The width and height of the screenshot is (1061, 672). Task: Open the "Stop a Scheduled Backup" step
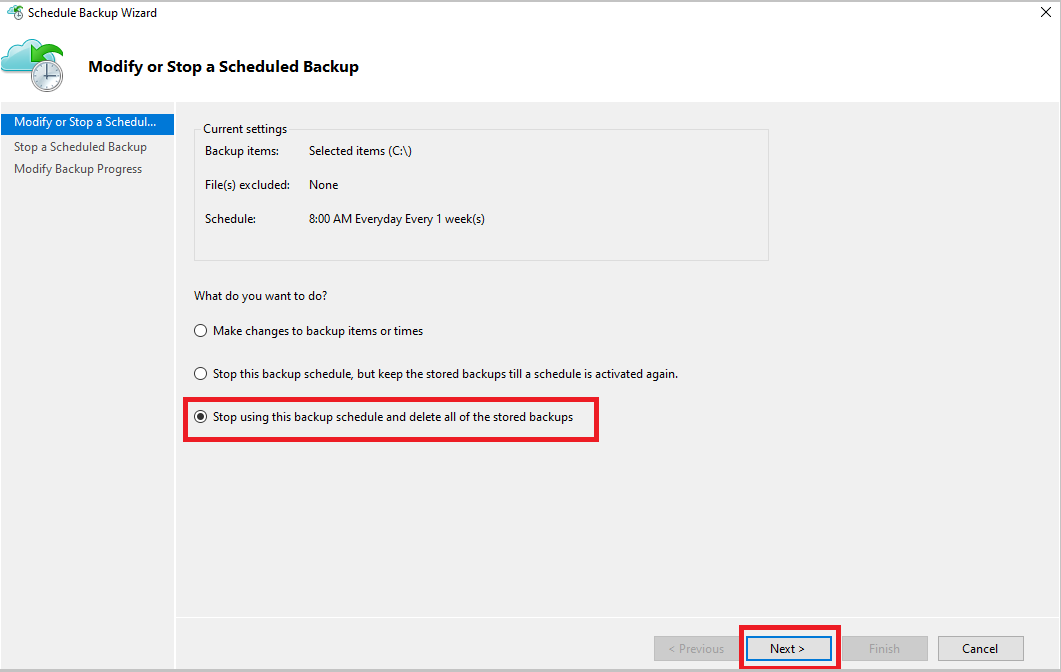coord(79,146)
